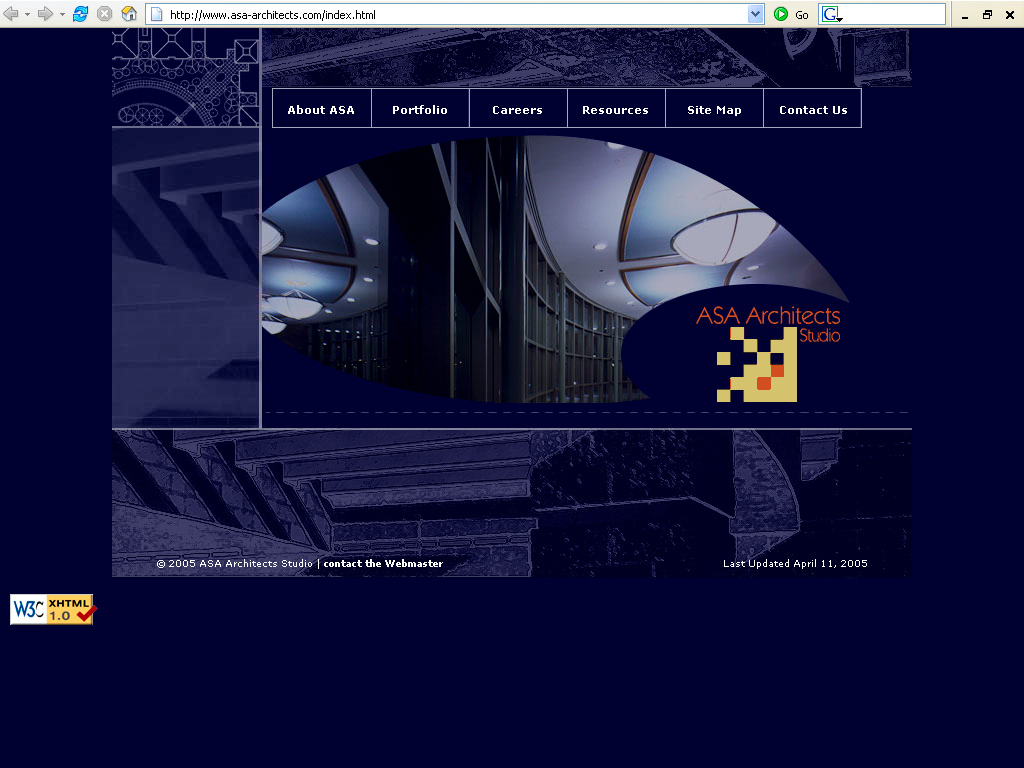Go forward with the Forward arrow
This screenshot has height=768, width=1024.
coord(44,14)
